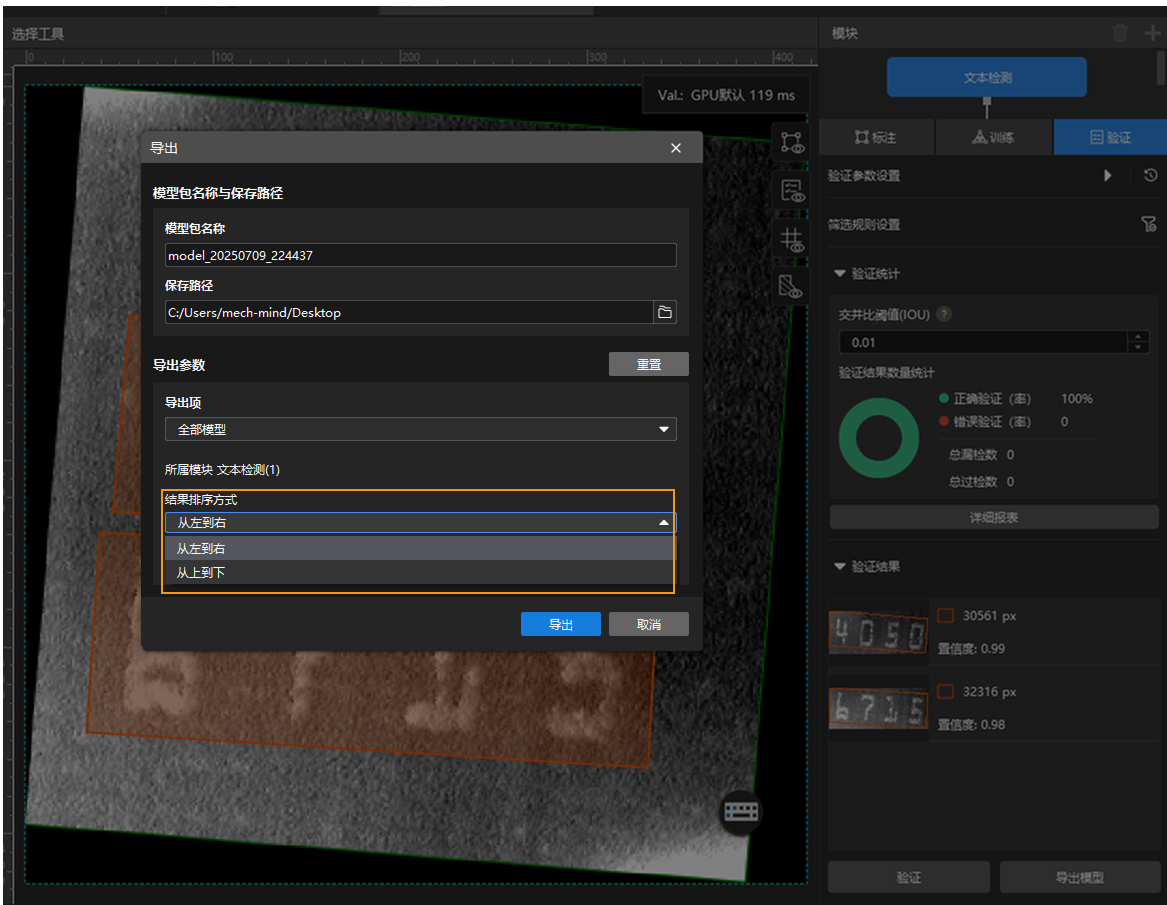1167x905 pixels.
Task: Click the IOU threshold 0.01 field
Action: coord(982,342)
